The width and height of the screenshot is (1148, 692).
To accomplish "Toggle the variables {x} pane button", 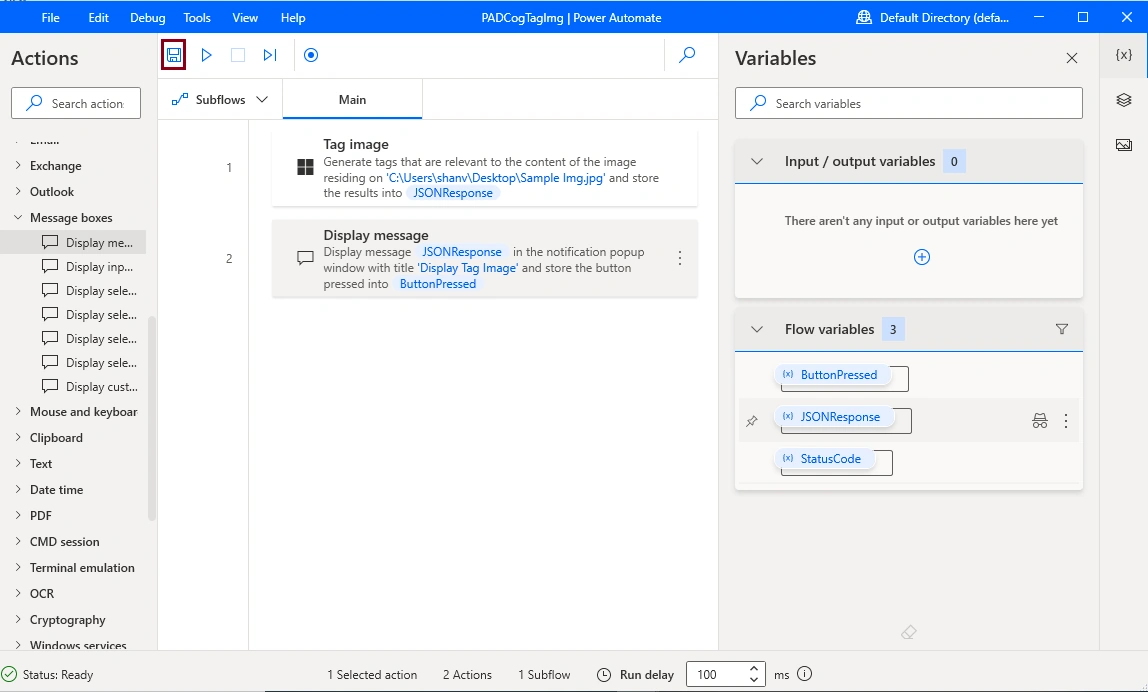I will click(x=1124, y=55).
